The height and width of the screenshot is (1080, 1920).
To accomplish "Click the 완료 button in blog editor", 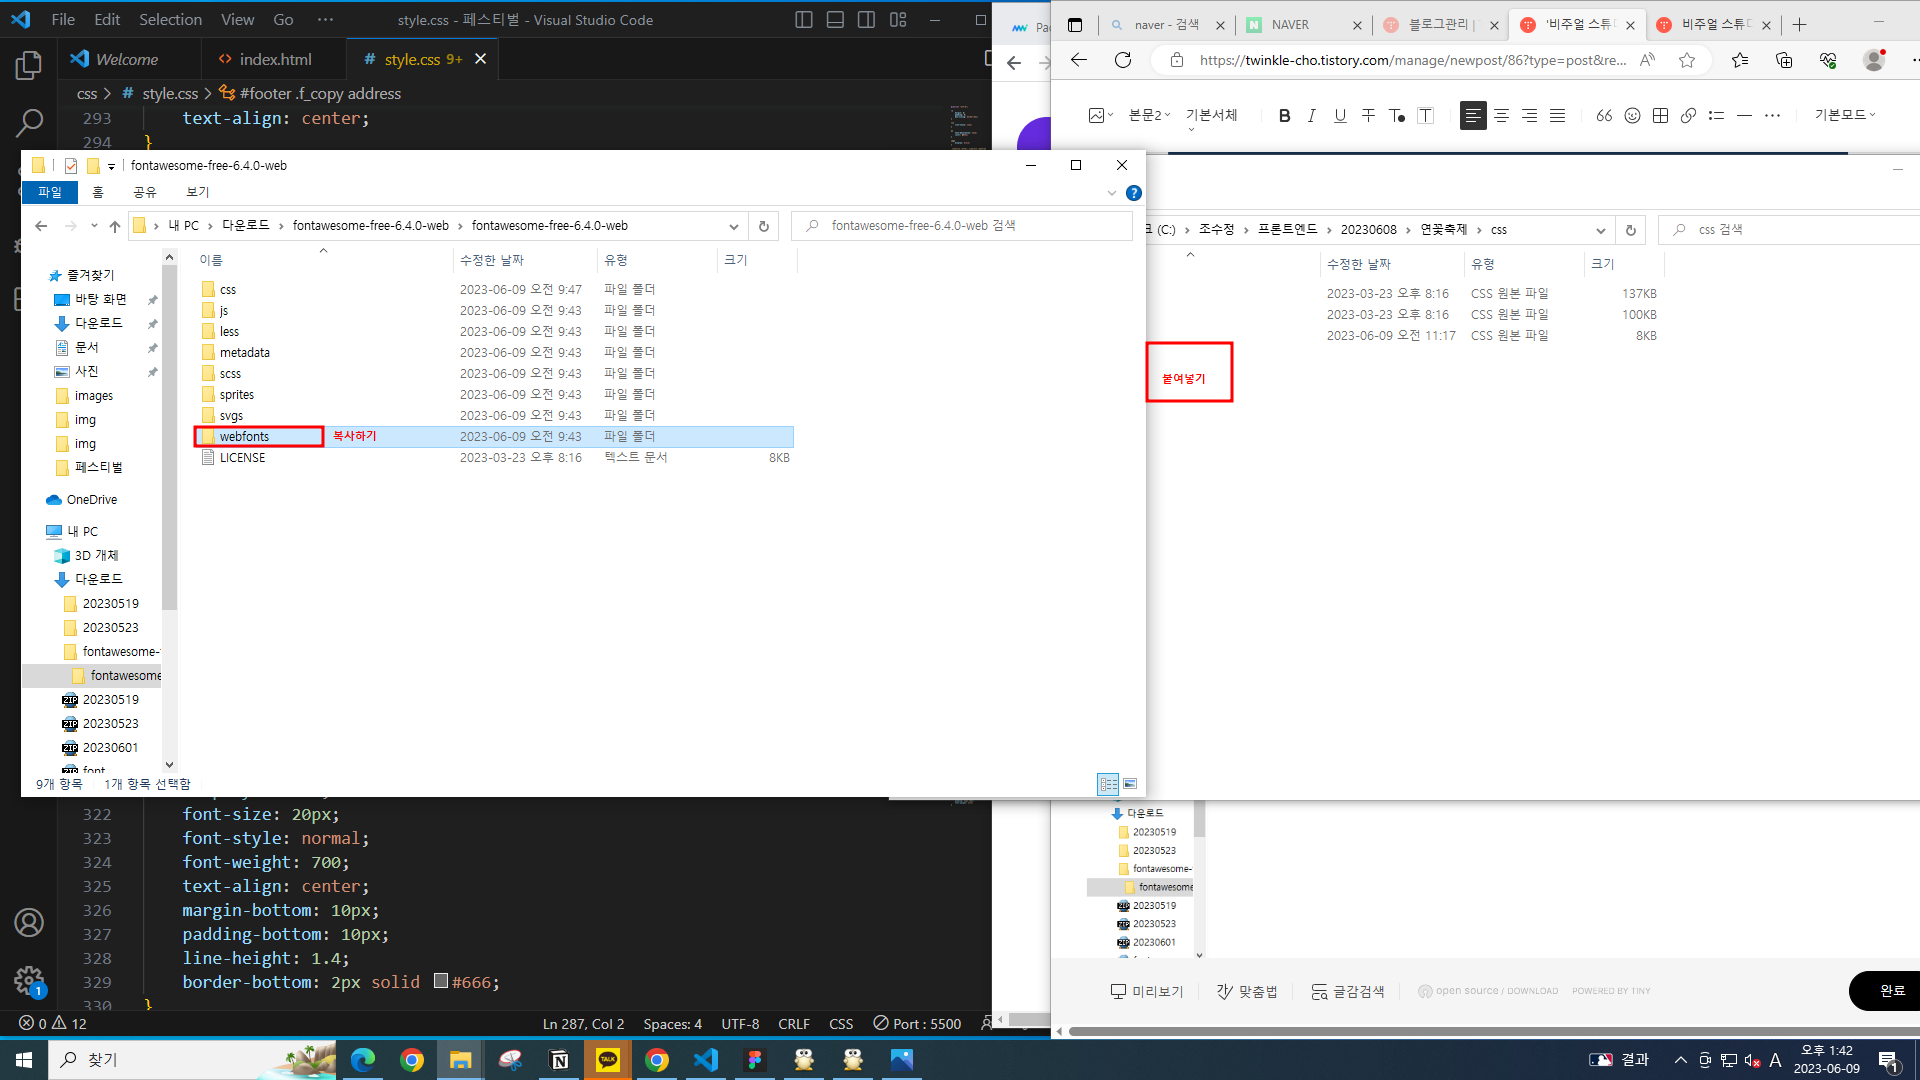I will [x=1891, y=990].
